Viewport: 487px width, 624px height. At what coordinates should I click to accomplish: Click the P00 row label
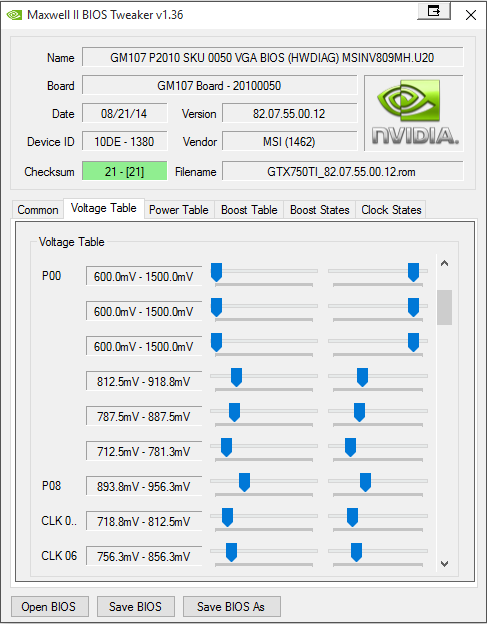pos(51,275)
